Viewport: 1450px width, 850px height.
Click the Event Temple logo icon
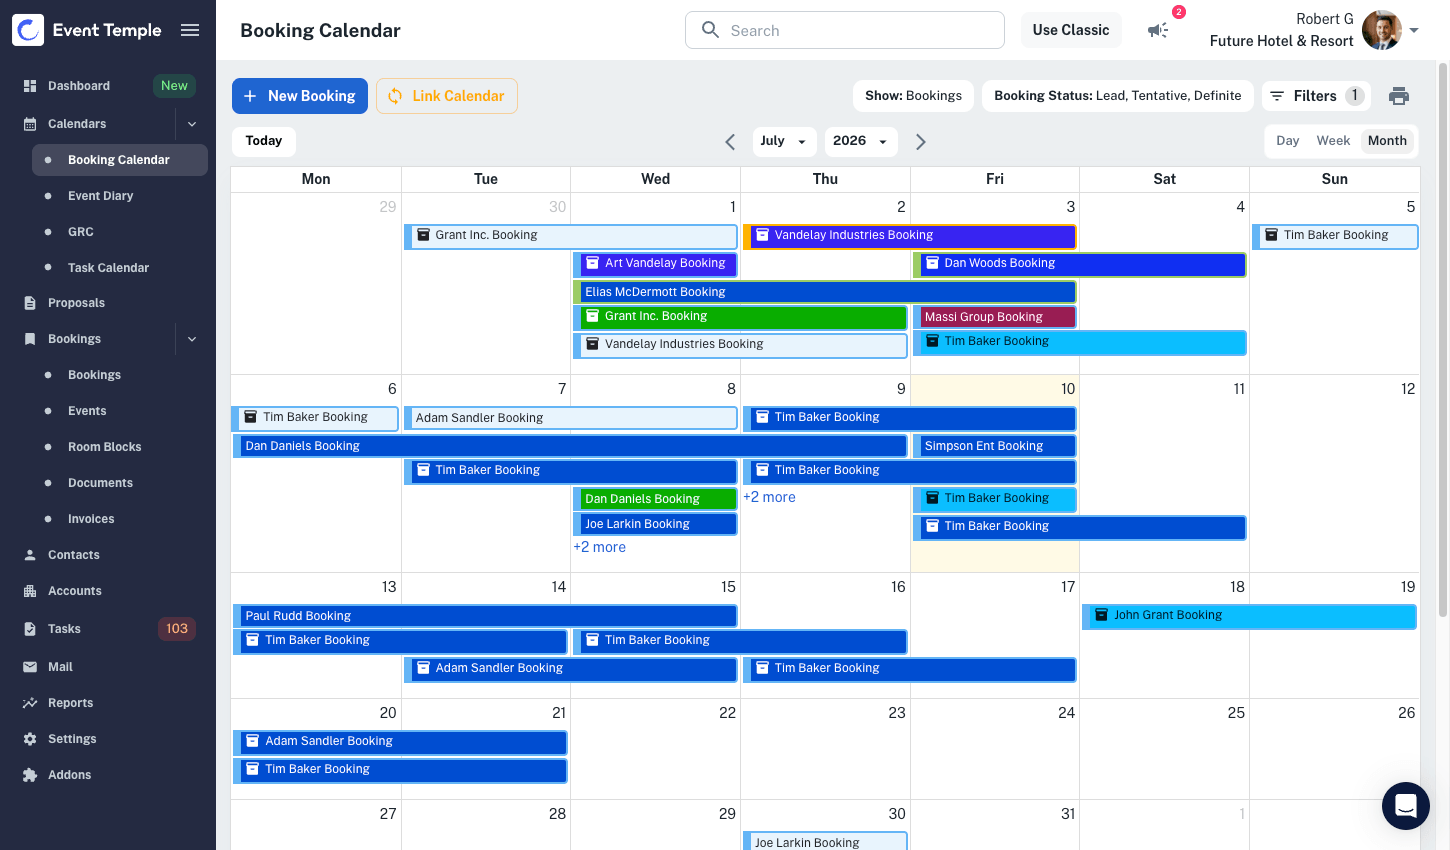coord(28,30)
